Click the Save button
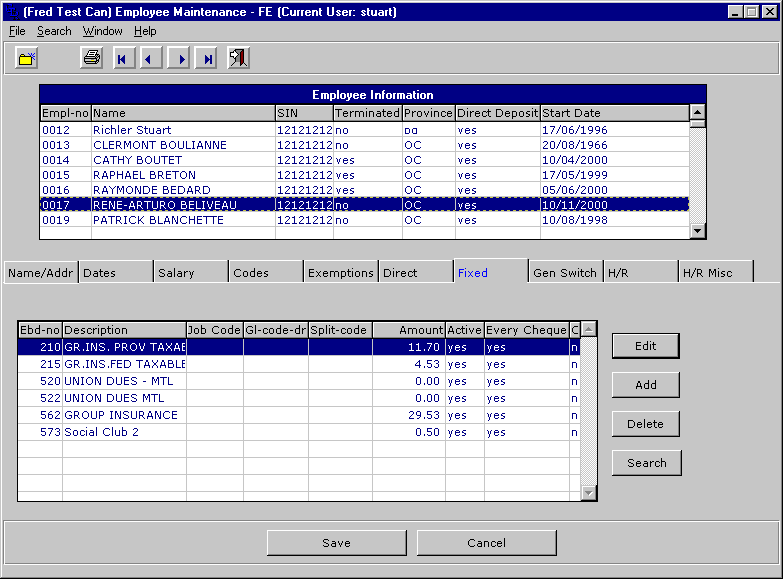The width and height of the screenshot is (783, 579). tap(336, 543)
